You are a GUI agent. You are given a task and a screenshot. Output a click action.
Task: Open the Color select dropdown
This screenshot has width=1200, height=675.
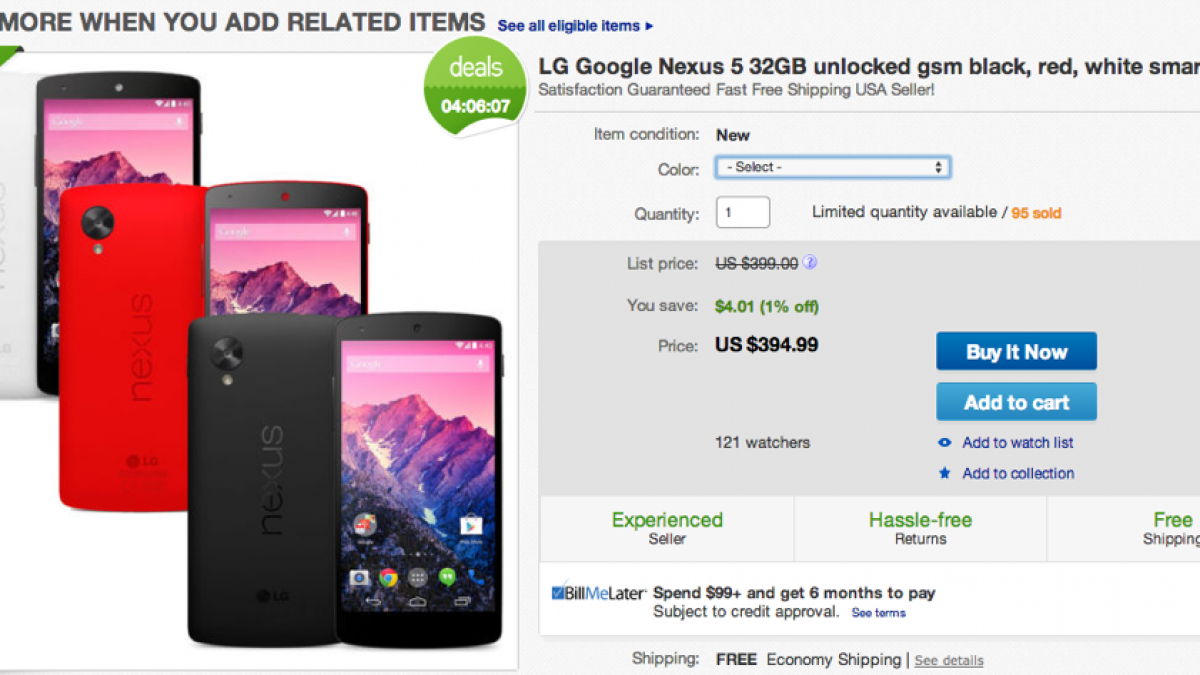click(832, 167)
